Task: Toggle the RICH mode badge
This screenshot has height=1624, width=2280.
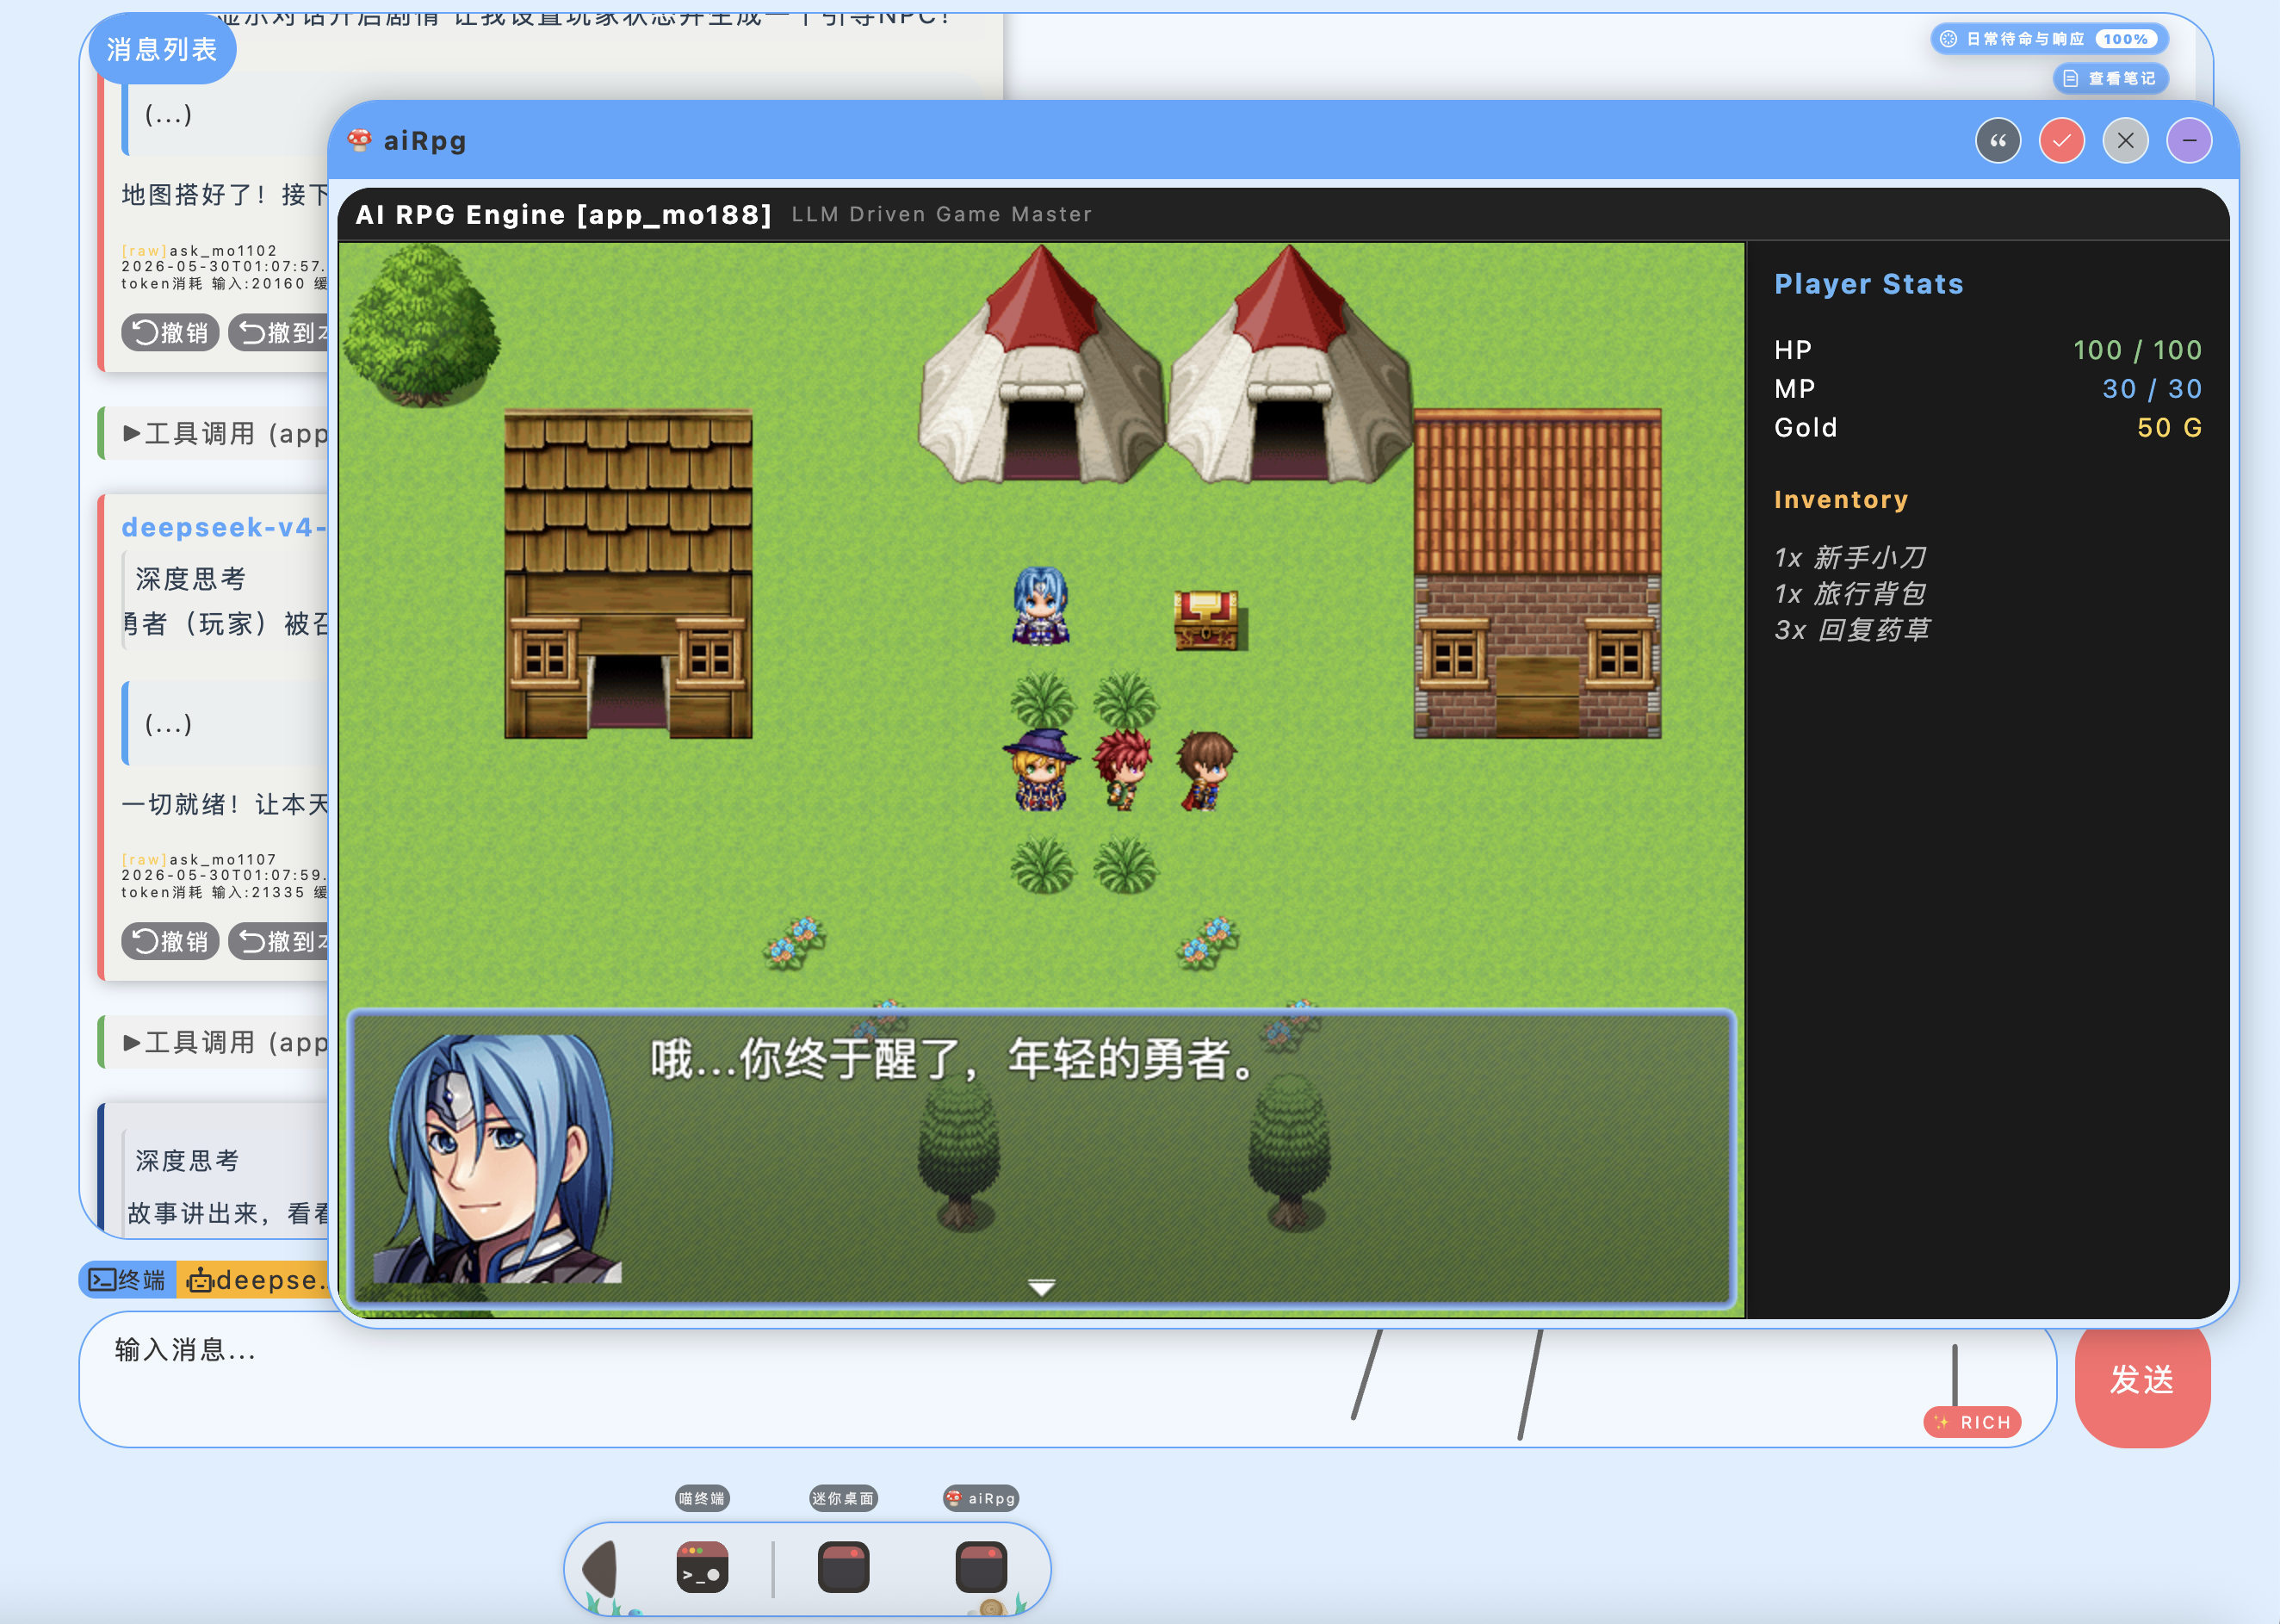Action: coord(1972,1422)
